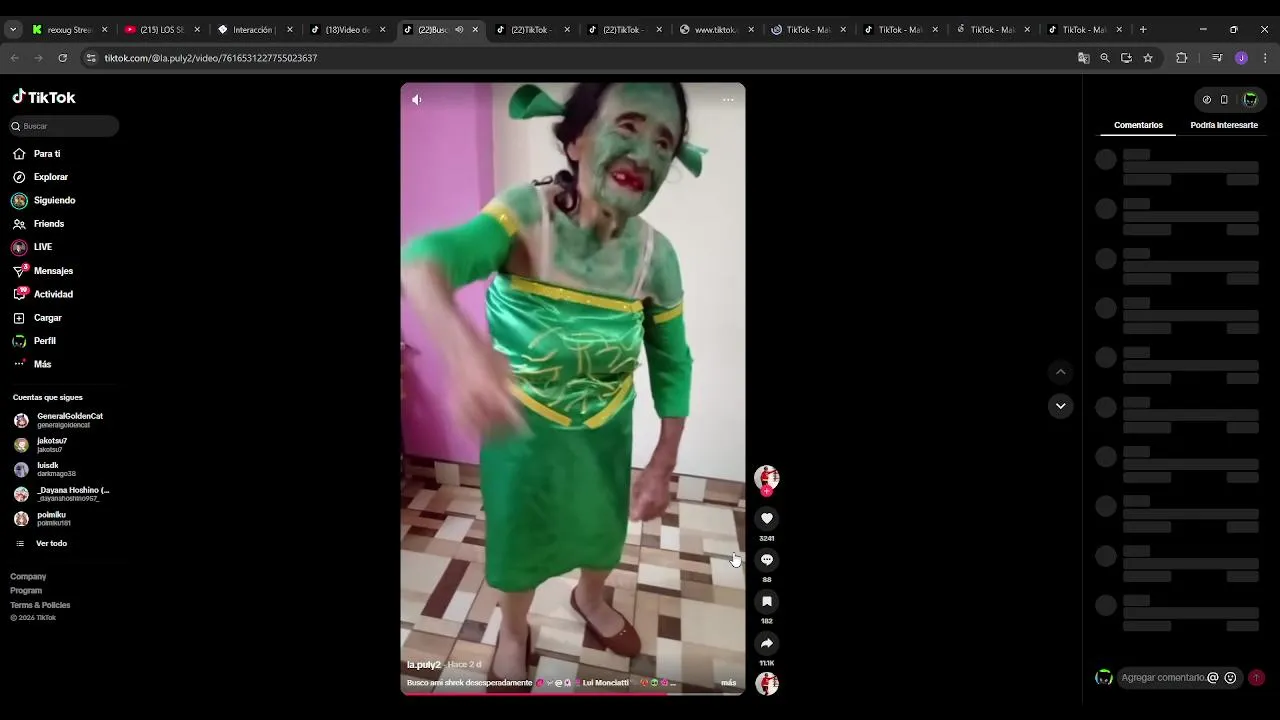Open the Lui Monciatti mention in the caption
The image size is (1280, 720).
click(605, 683)
